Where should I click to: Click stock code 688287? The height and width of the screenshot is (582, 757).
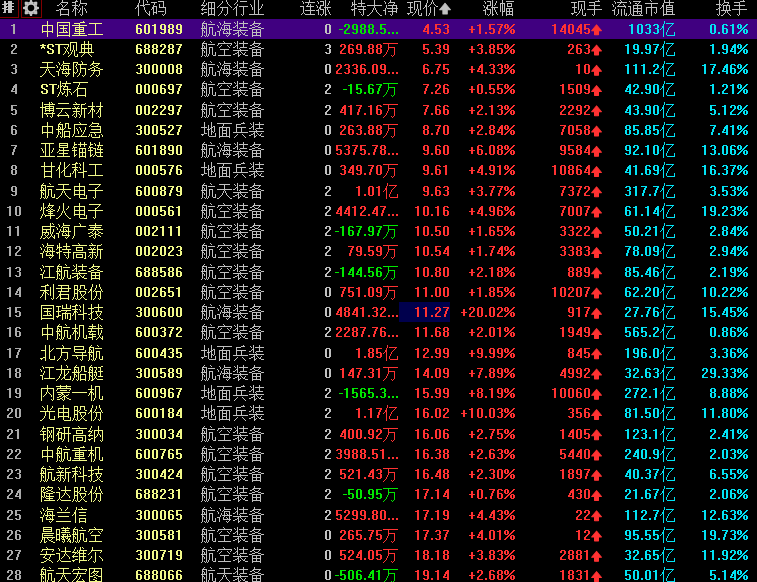pos(159,49)
